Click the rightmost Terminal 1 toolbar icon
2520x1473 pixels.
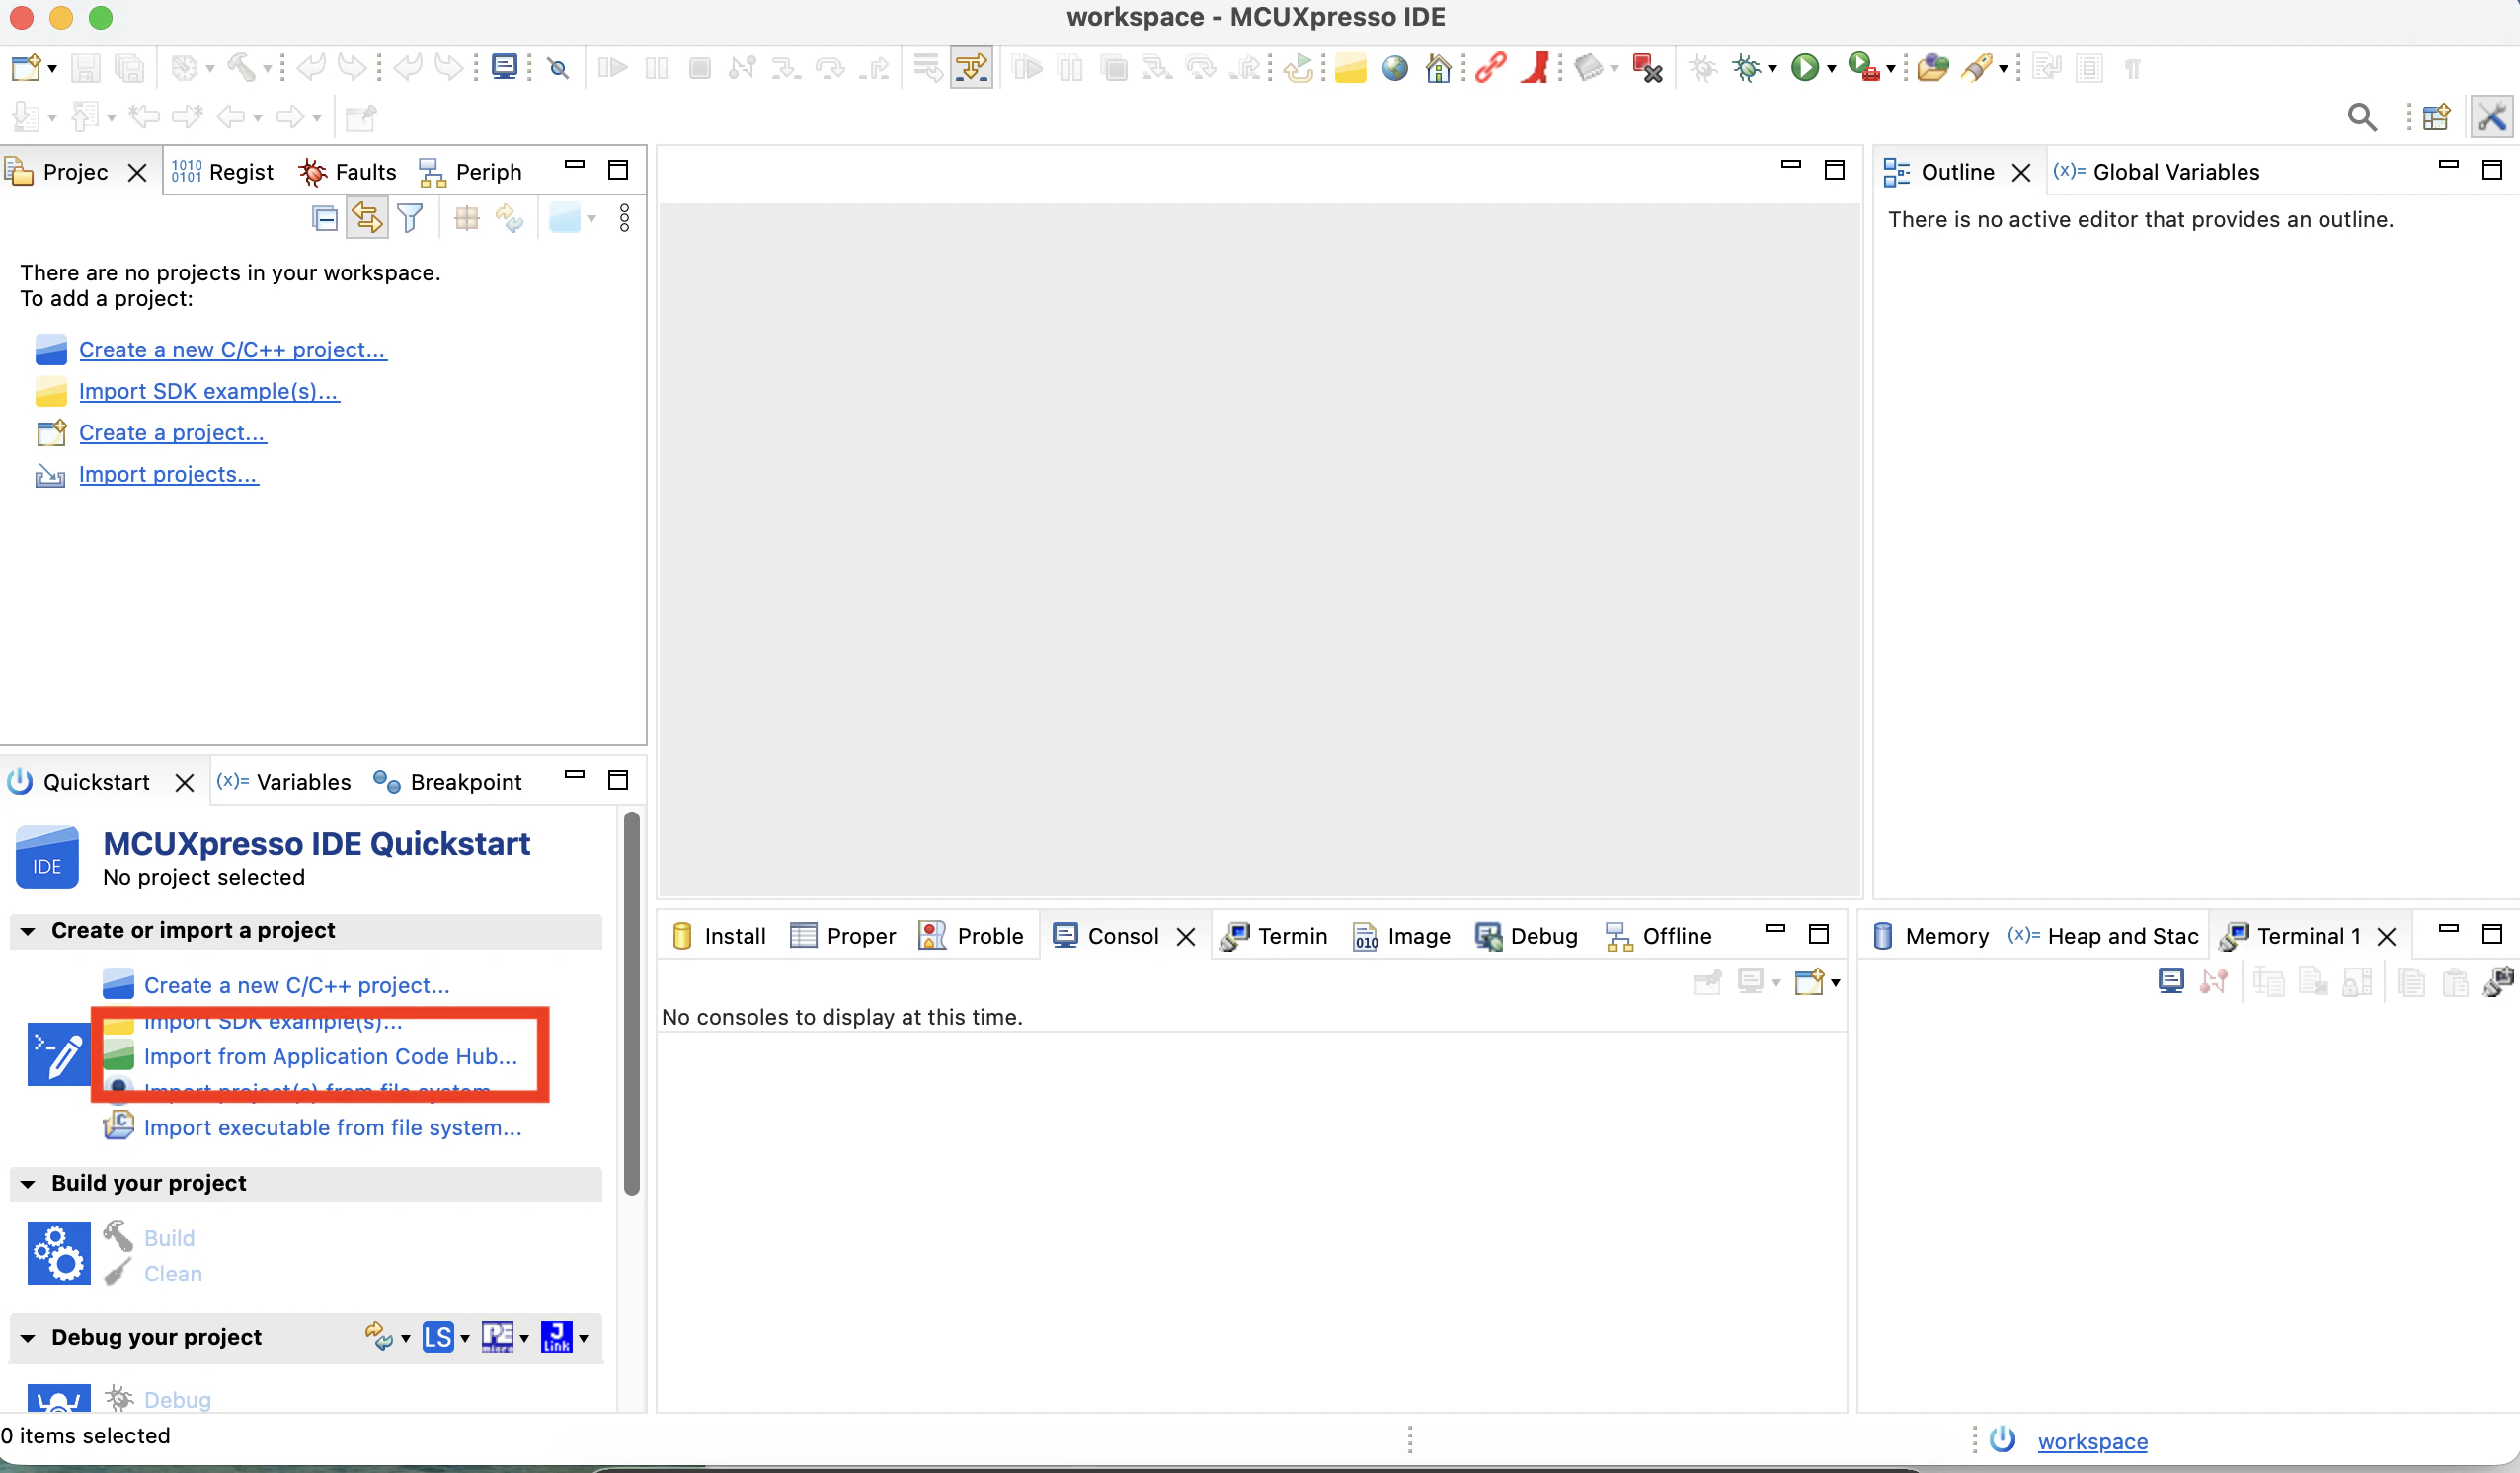[x=2498, y=982]
